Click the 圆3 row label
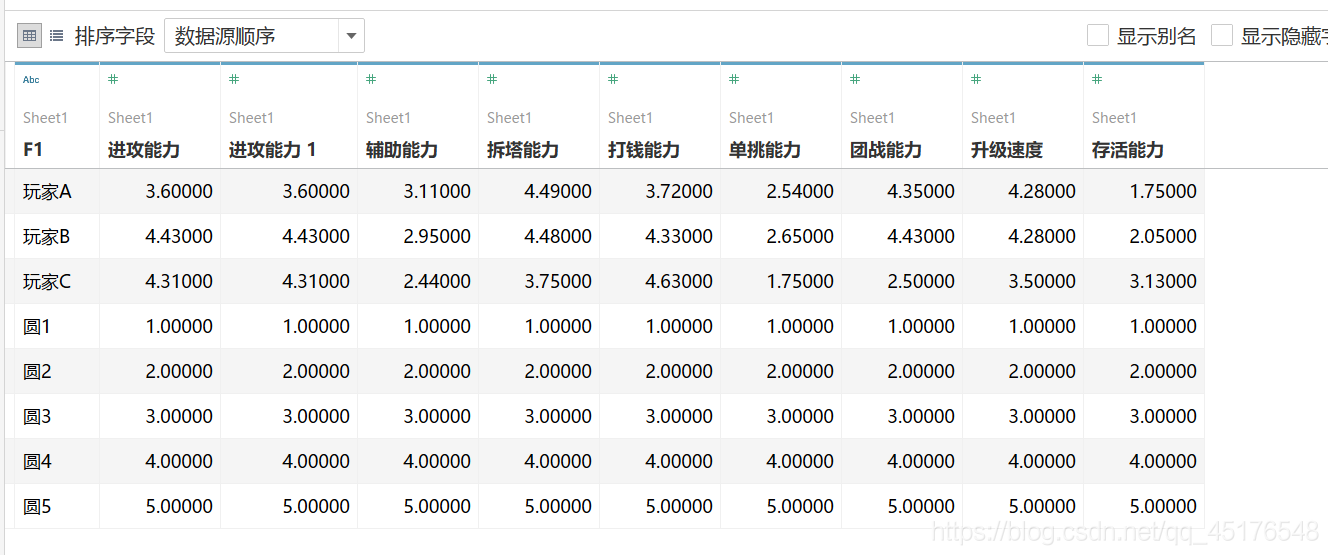 coord(37,416)
